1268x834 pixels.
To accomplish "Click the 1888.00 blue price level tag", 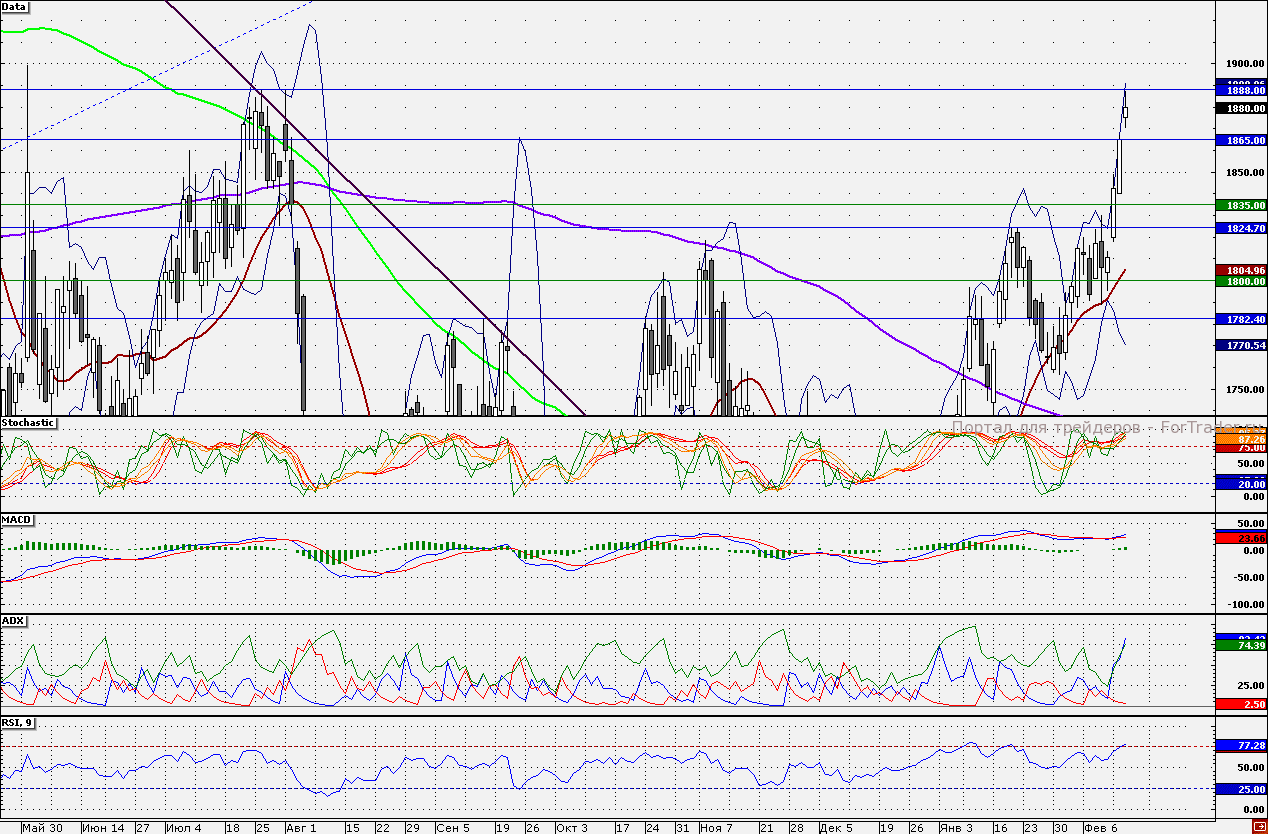I will tap(1240, 90).
